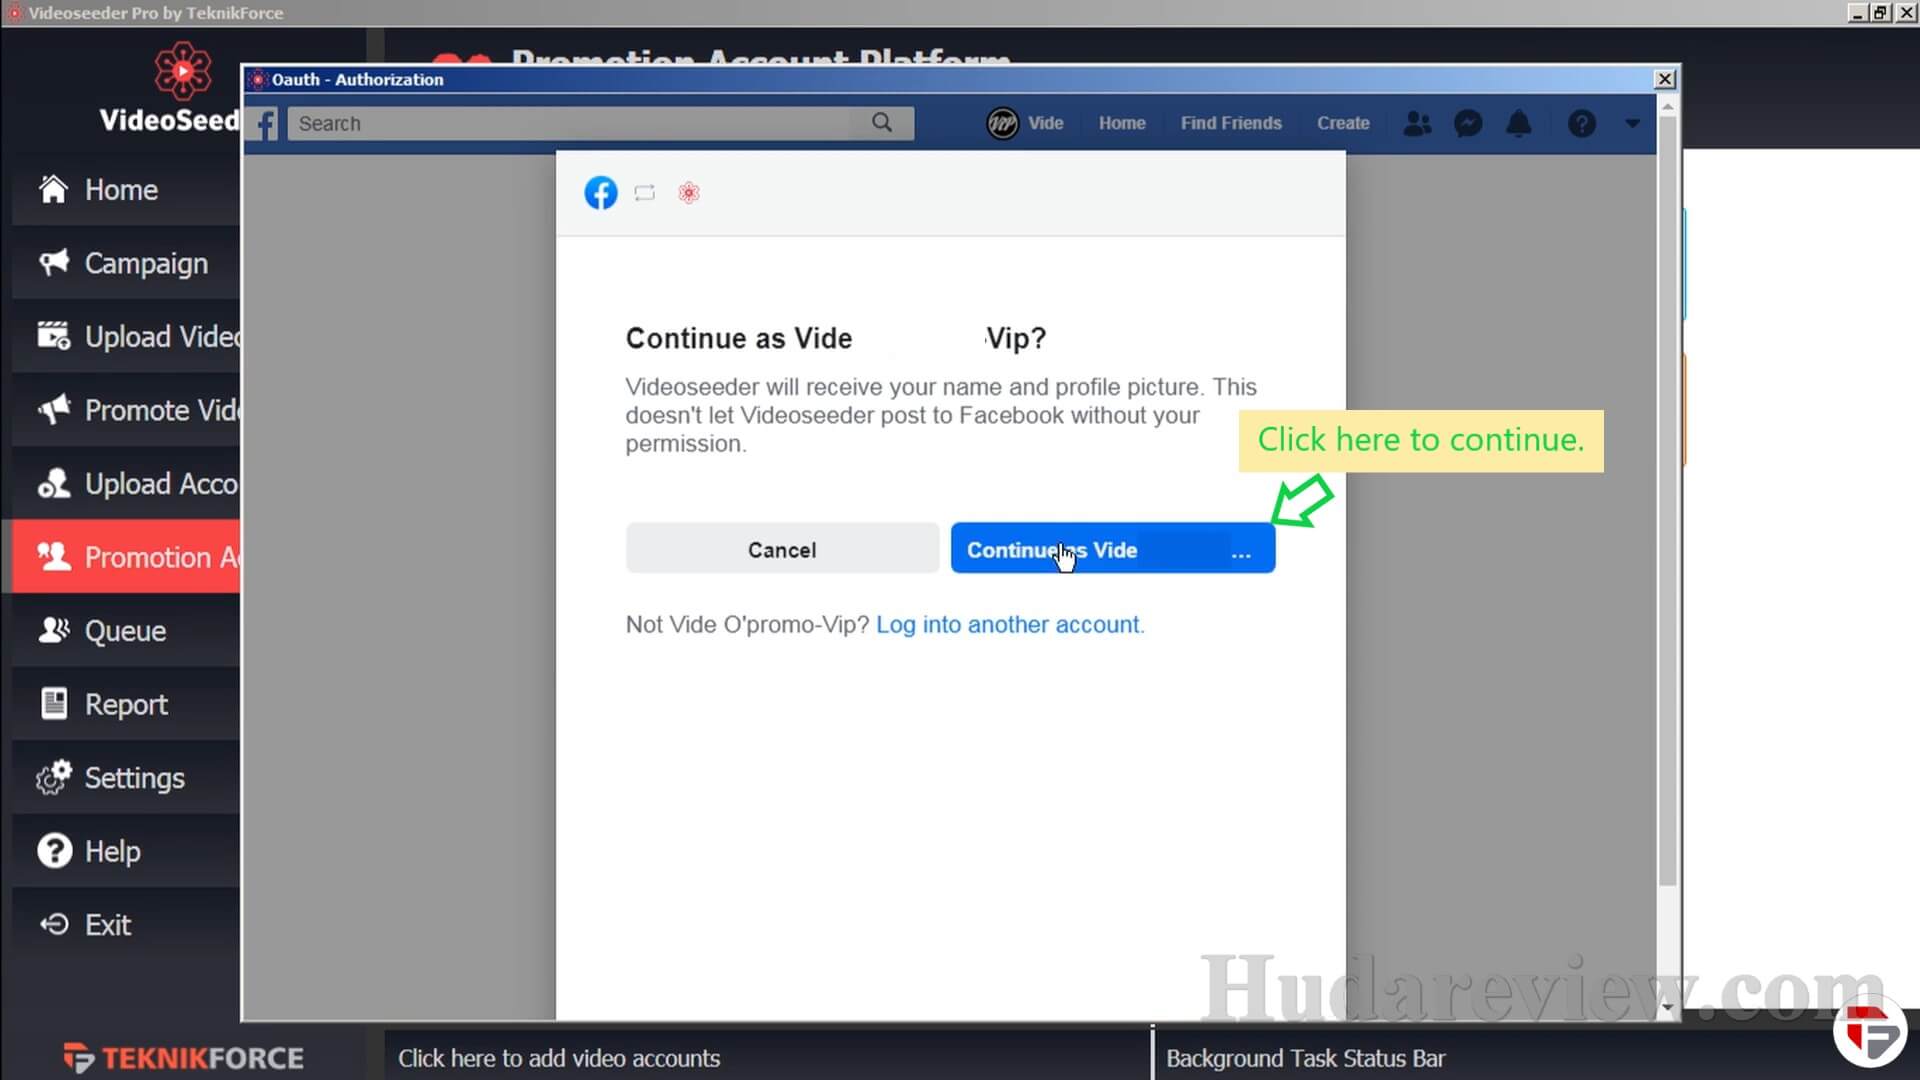Click in the Facebook Search field
The height and width of the screenshot is (1080, 1920).
(600, 123)
